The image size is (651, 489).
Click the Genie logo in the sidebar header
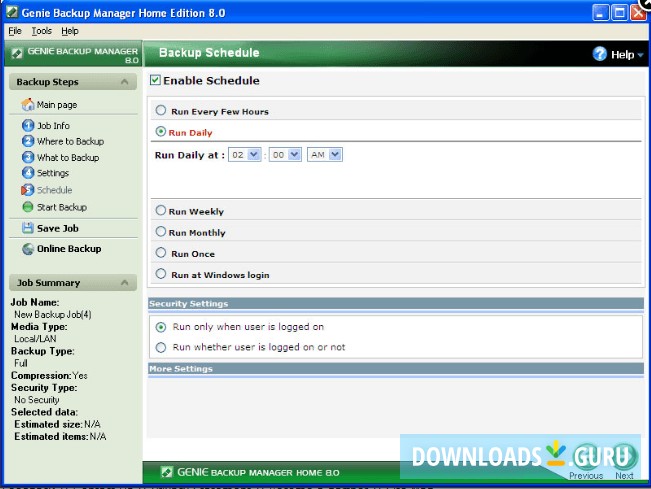(17, 53)
